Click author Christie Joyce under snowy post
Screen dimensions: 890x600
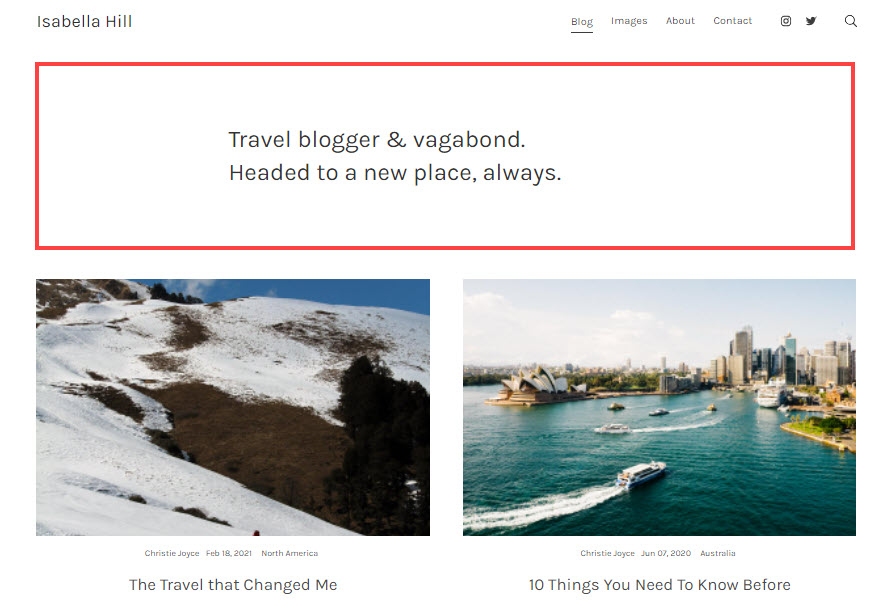click(x=171, y=553)
